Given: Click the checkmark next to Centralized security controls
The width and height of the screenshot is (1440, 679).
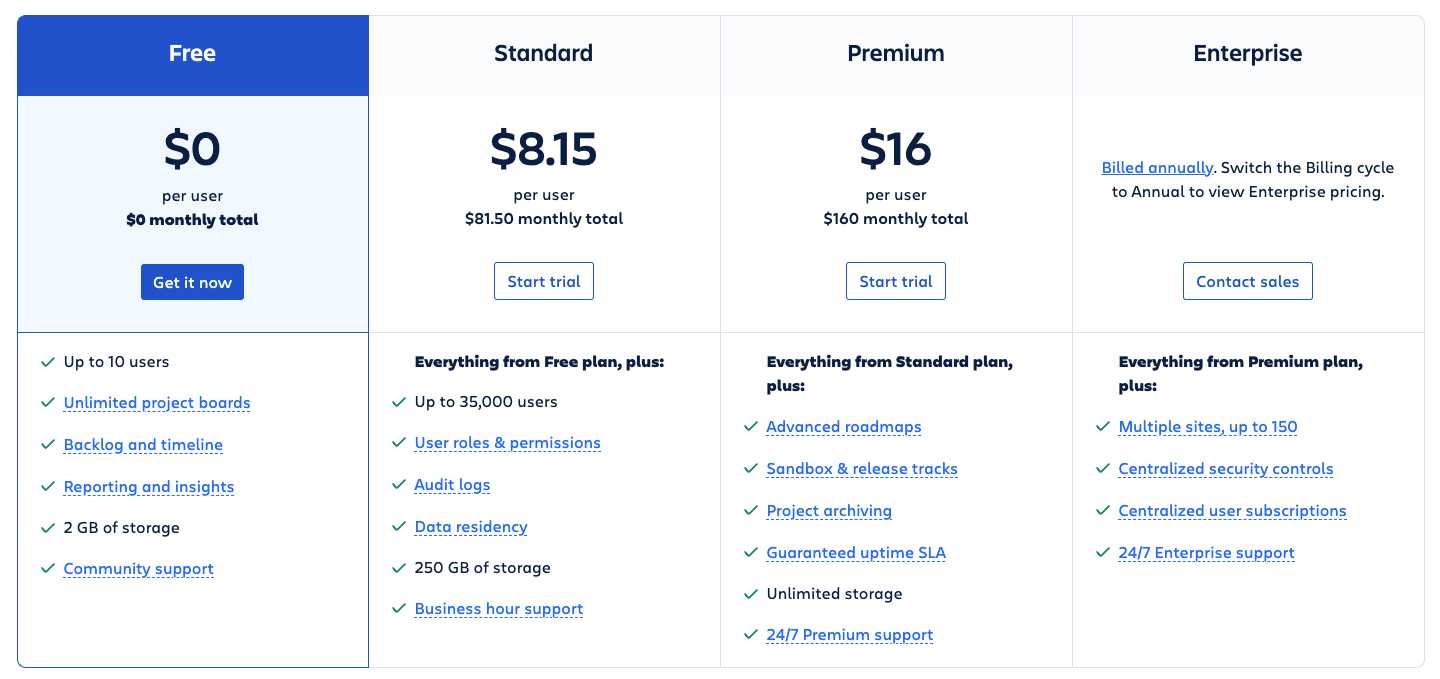Looking at the screenshot, I should [1102, 468].
